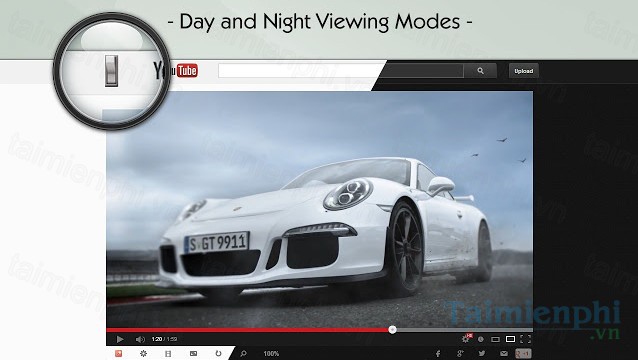Share via email envelope icon

pos(504,353)
